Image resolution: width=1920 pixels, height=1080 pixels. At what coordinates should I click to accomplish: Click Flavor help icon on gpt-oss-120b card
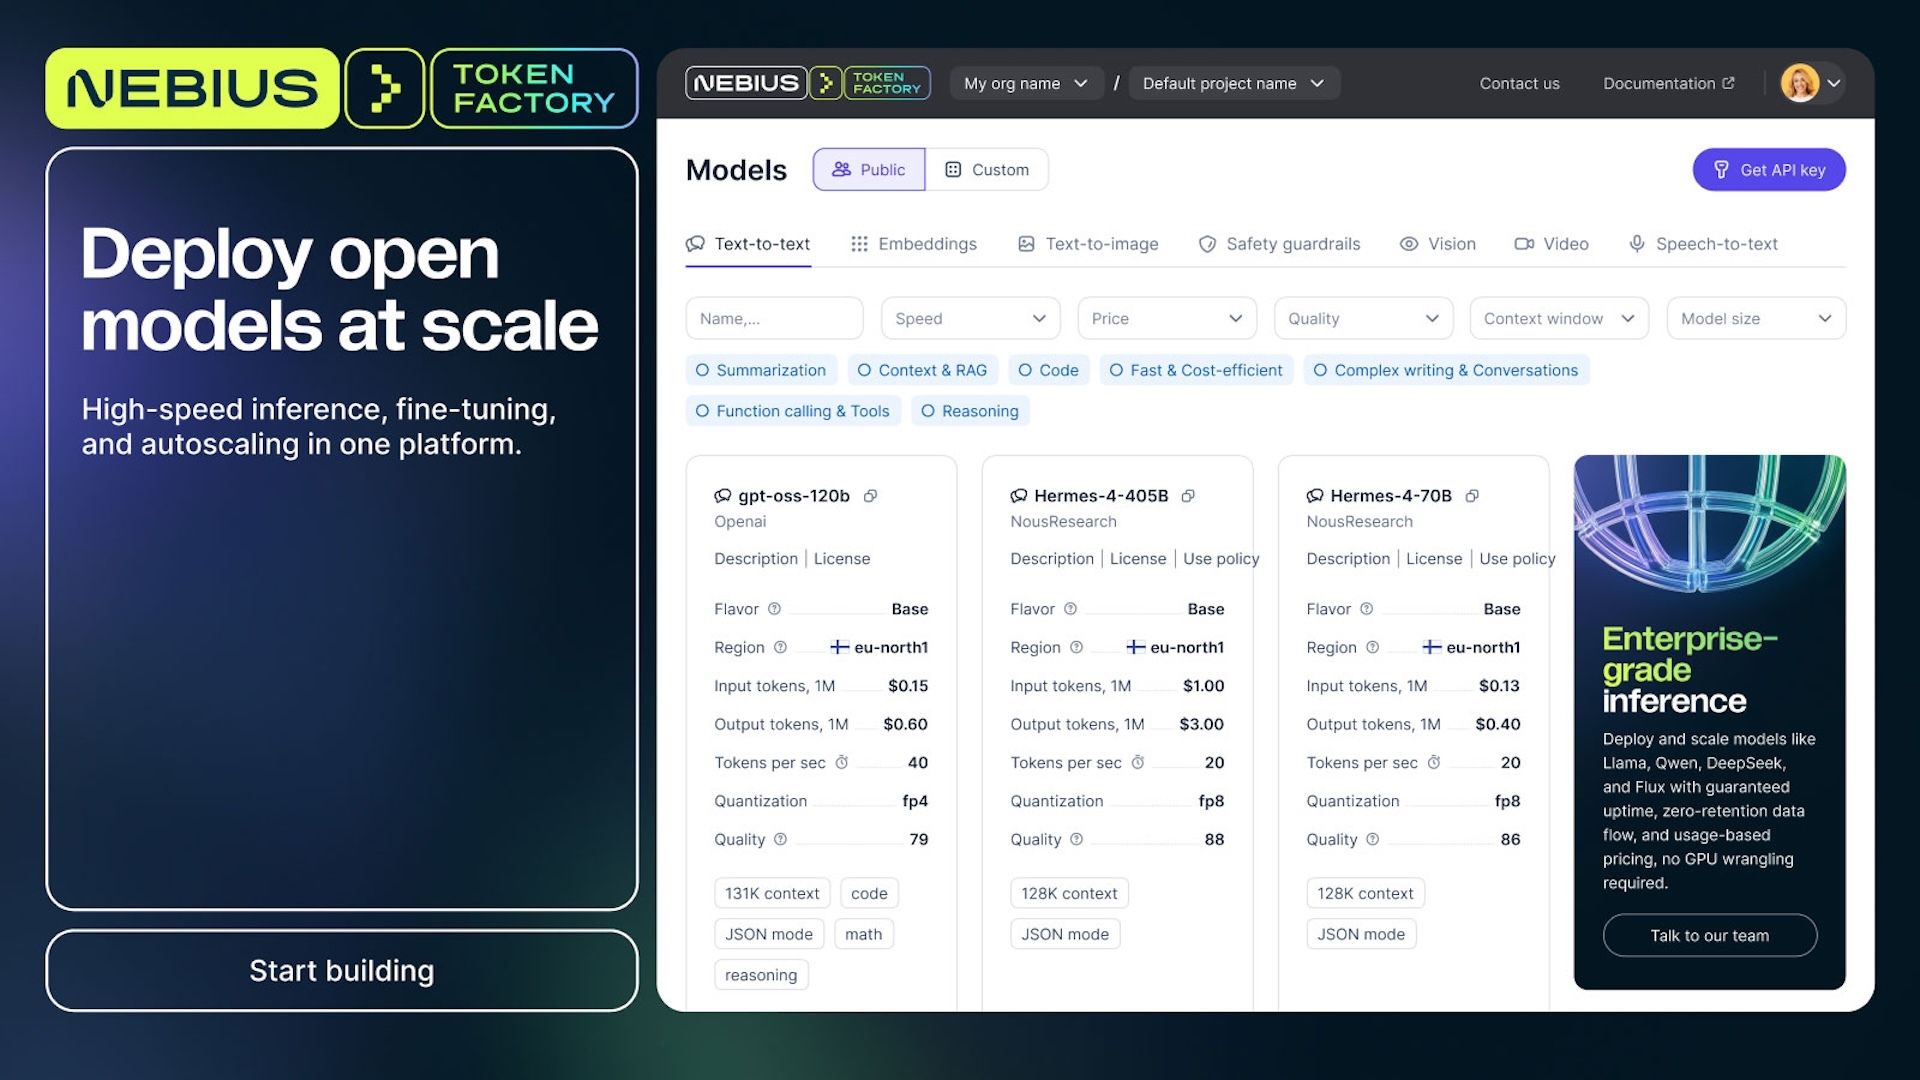tap(774, 609)
